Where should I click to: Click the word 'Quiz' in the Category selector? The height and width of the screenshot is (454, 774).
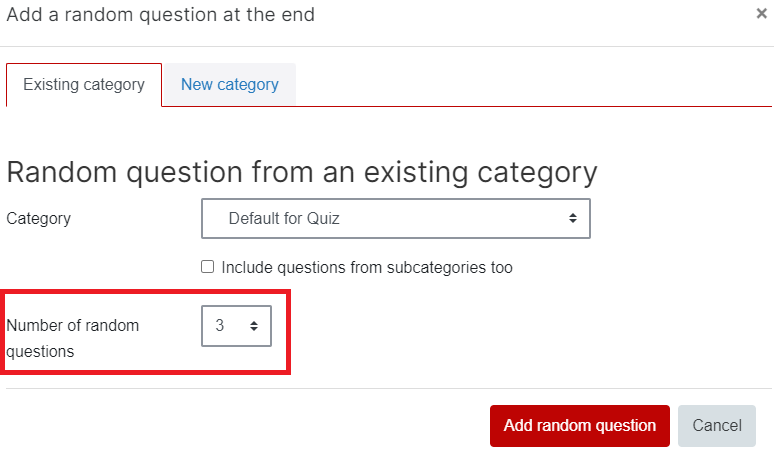tap(323, 218)
